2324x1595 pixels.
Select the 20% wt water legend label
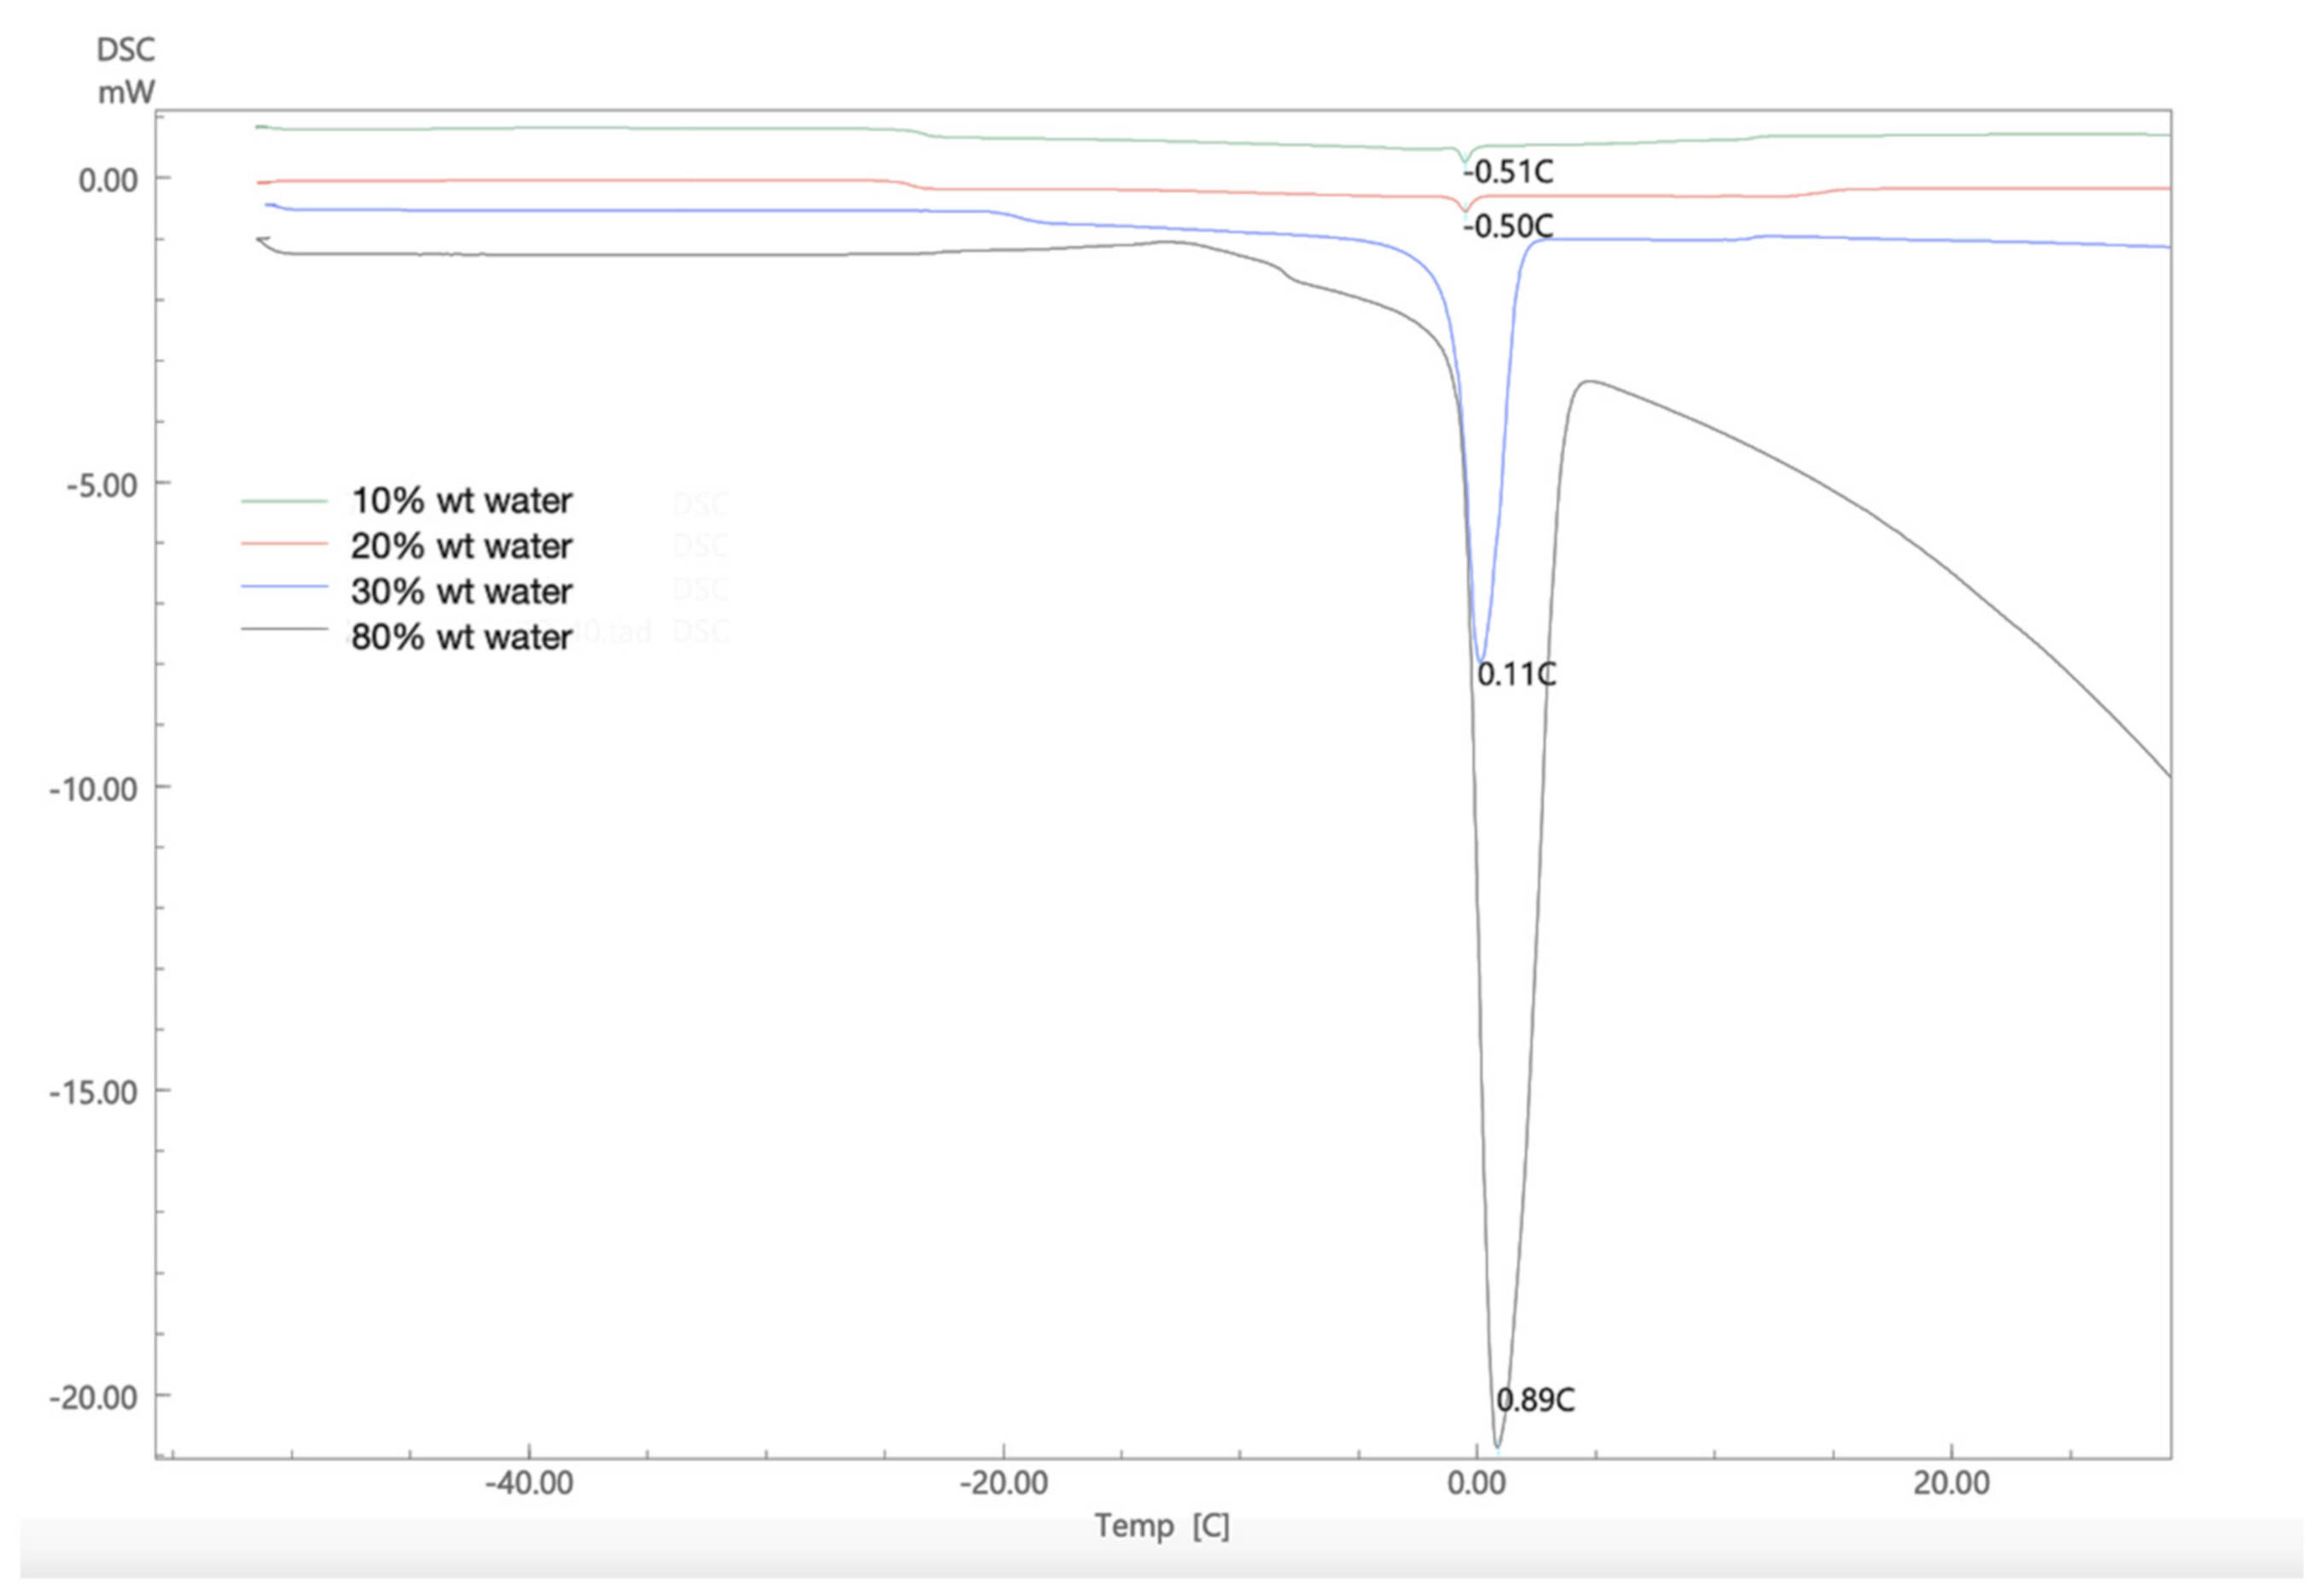(x=461, y=546)
